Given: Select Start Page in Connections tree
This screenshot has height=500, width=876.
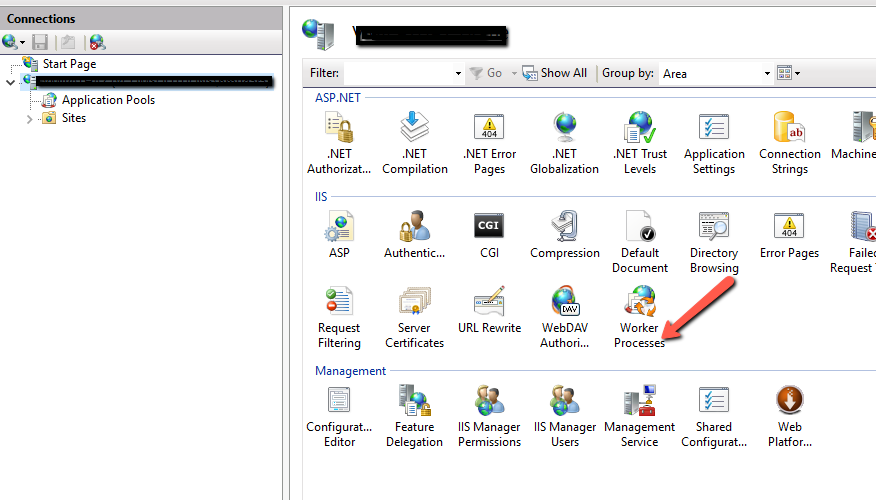Looking at the screenshot, I should pos(69,64).
